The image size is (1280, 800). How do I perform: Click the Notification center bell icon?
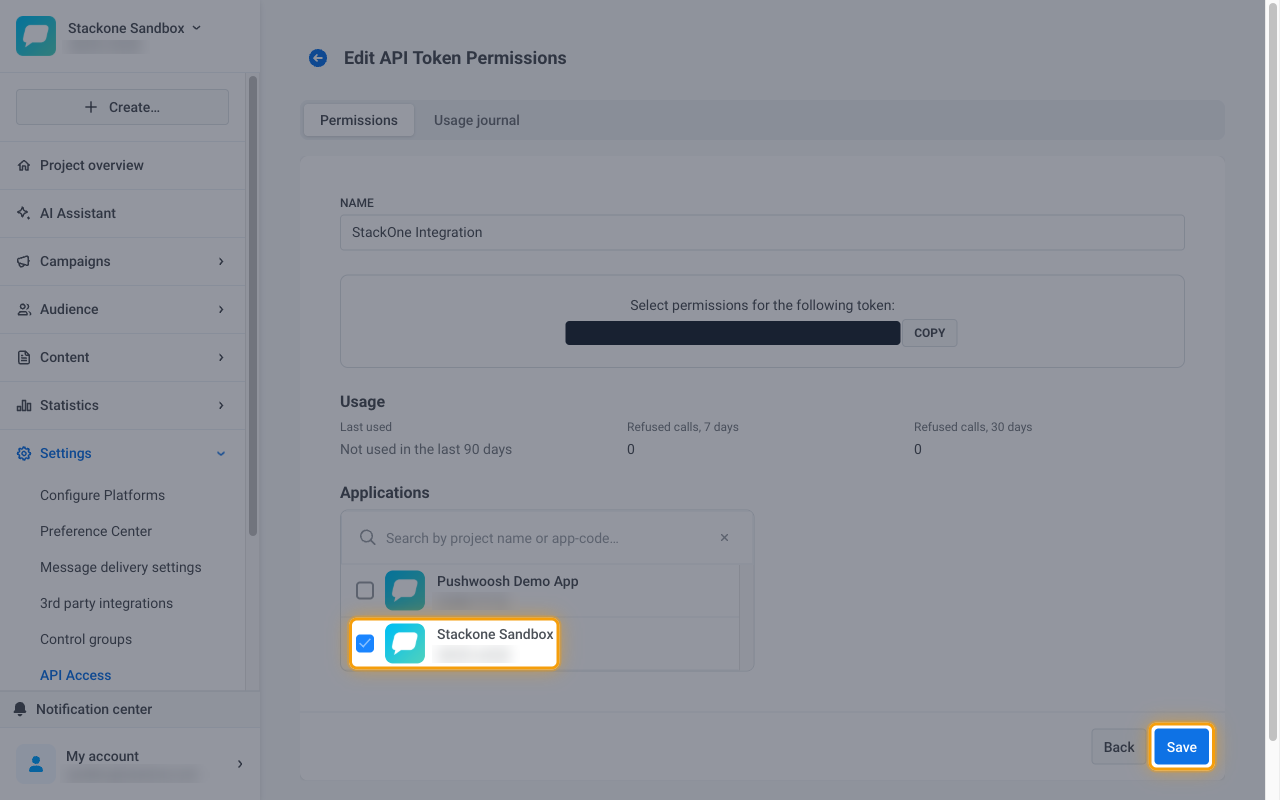(20, 709)
